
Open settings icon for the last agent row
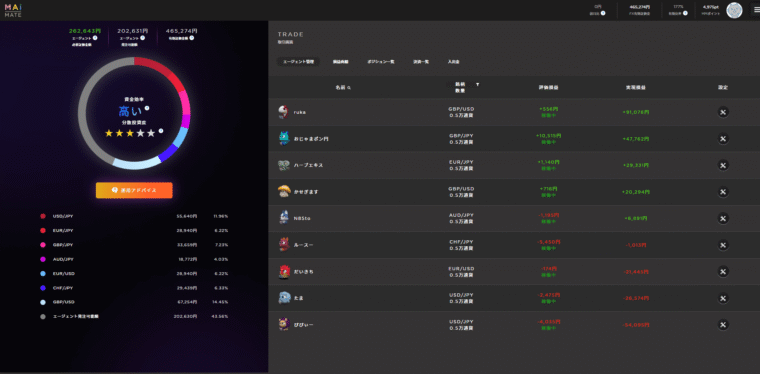[723, 325]
